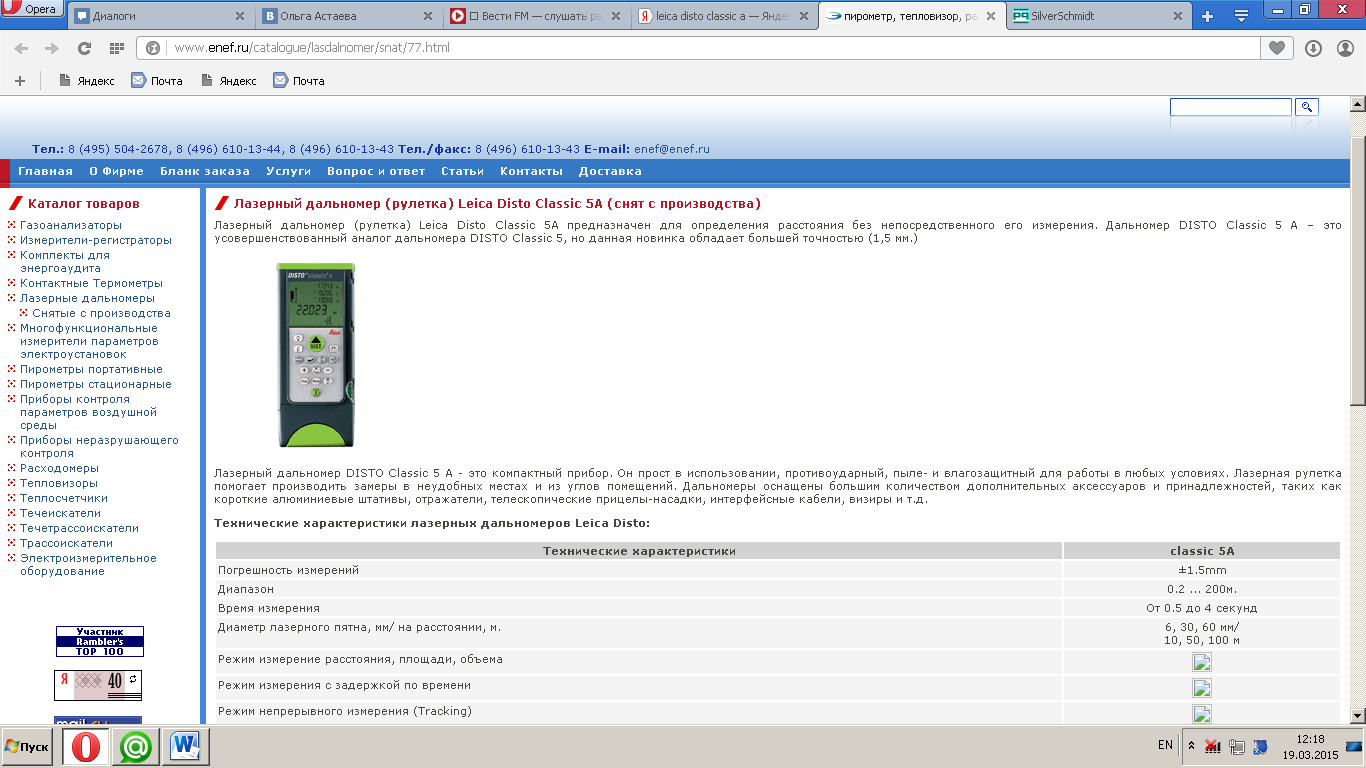Image resolution: width=1366 pixels, height=768 pixels.
Task: Go back to the previous page
Action: pyautogui.click(x=21, y=48)
